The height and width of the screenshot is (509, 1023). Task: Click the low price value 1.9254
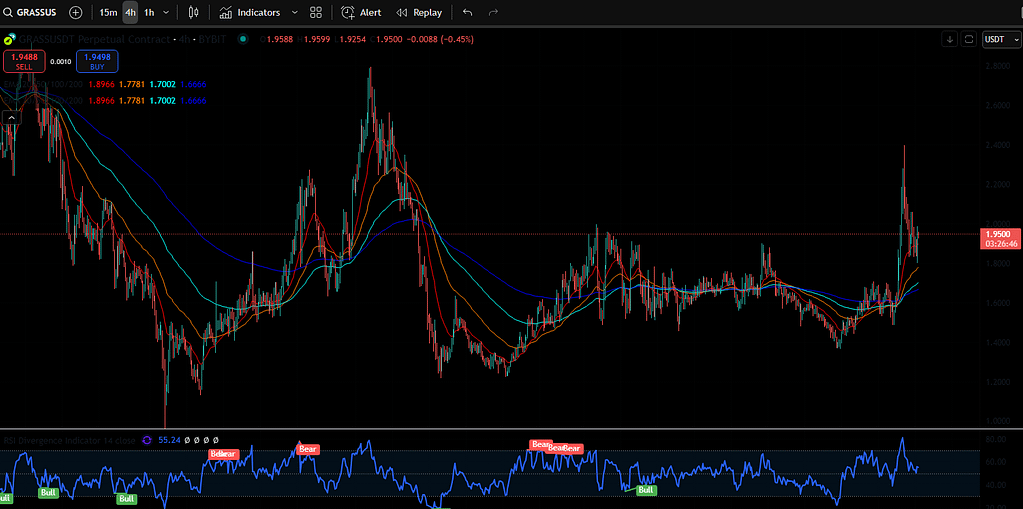coord(353,39)
